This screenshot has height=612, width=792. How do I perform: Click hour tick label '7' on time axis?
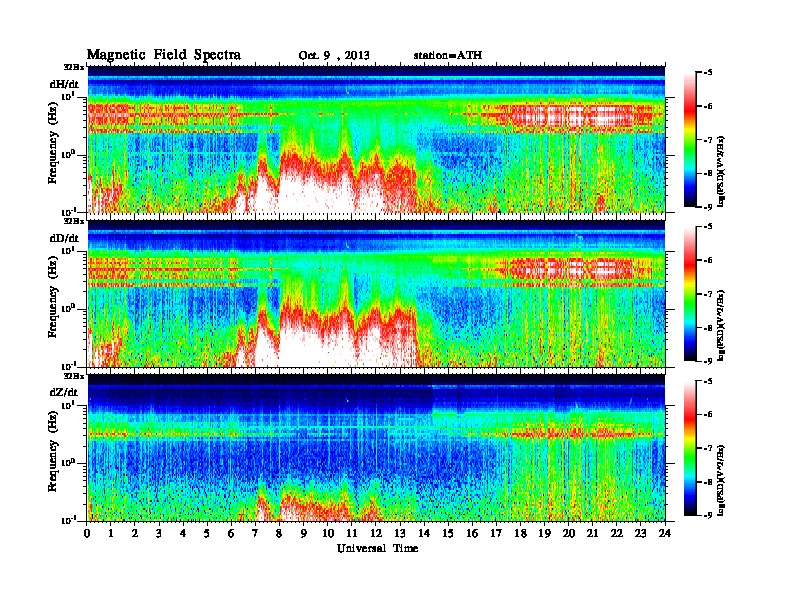pos(256,533)
